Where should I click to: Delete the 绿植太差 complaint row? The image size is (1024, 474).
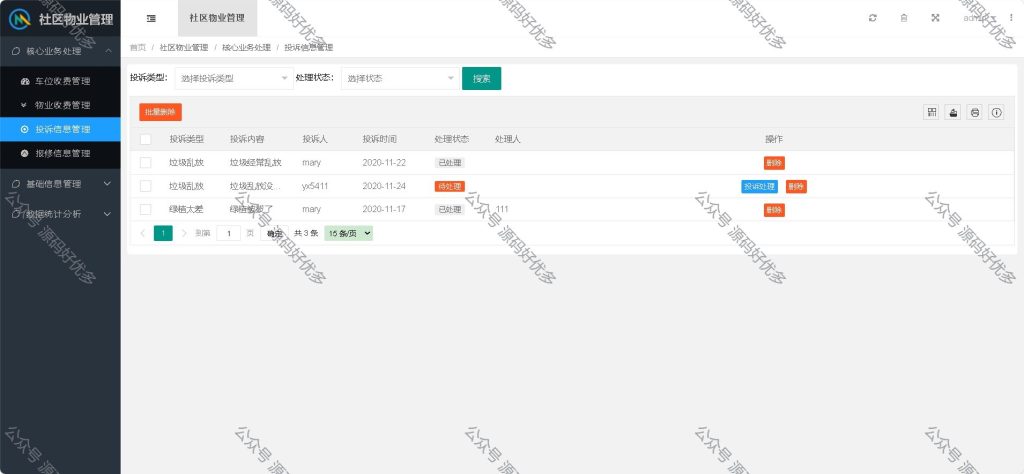point(774,210)
